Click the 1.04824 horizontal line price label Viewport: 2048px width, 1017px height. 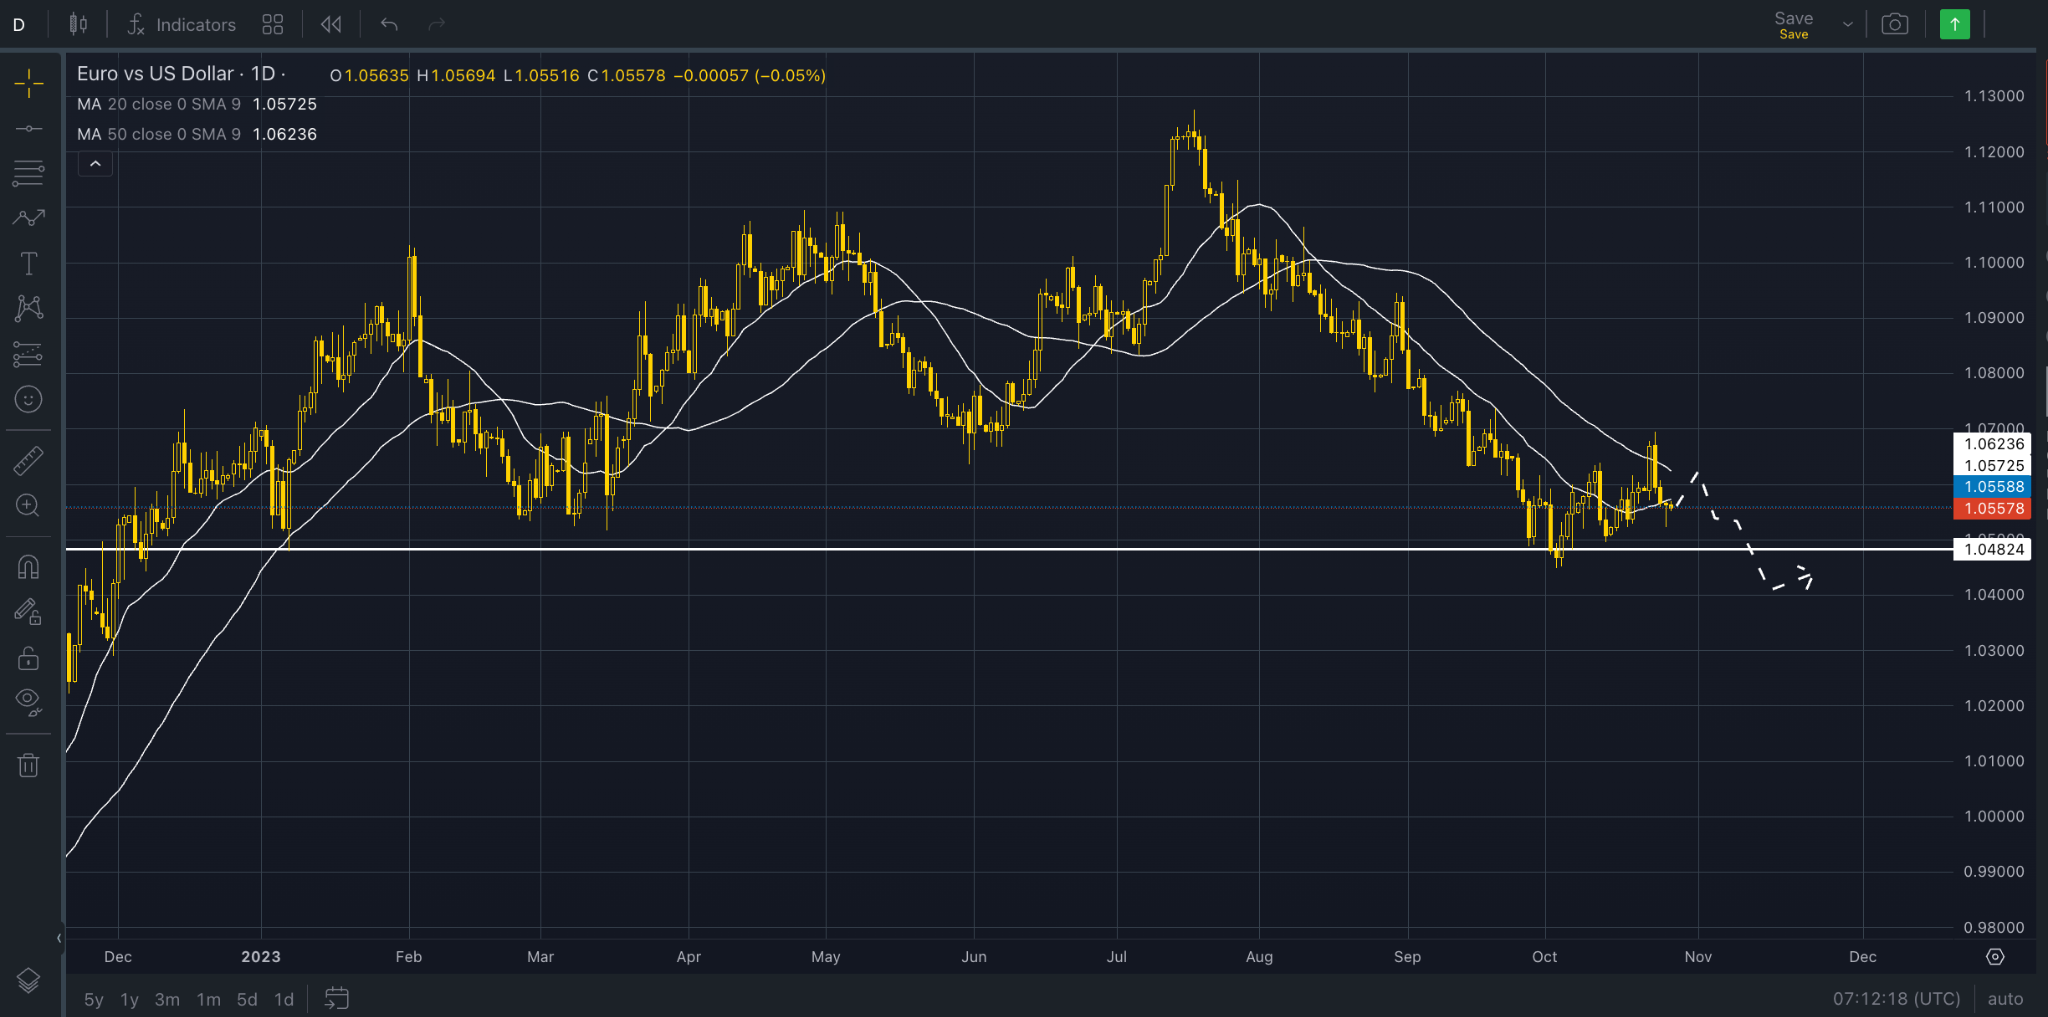pyautogui.click(x=1992, y=549)
